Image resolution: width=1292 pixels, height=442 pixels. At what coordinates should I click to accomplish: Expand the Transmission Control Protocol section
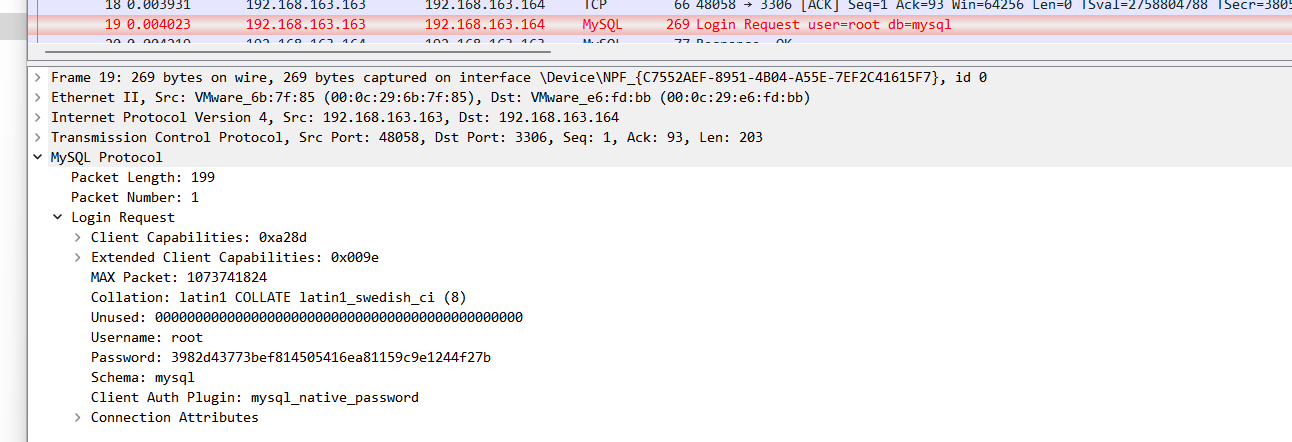[38, 138]
